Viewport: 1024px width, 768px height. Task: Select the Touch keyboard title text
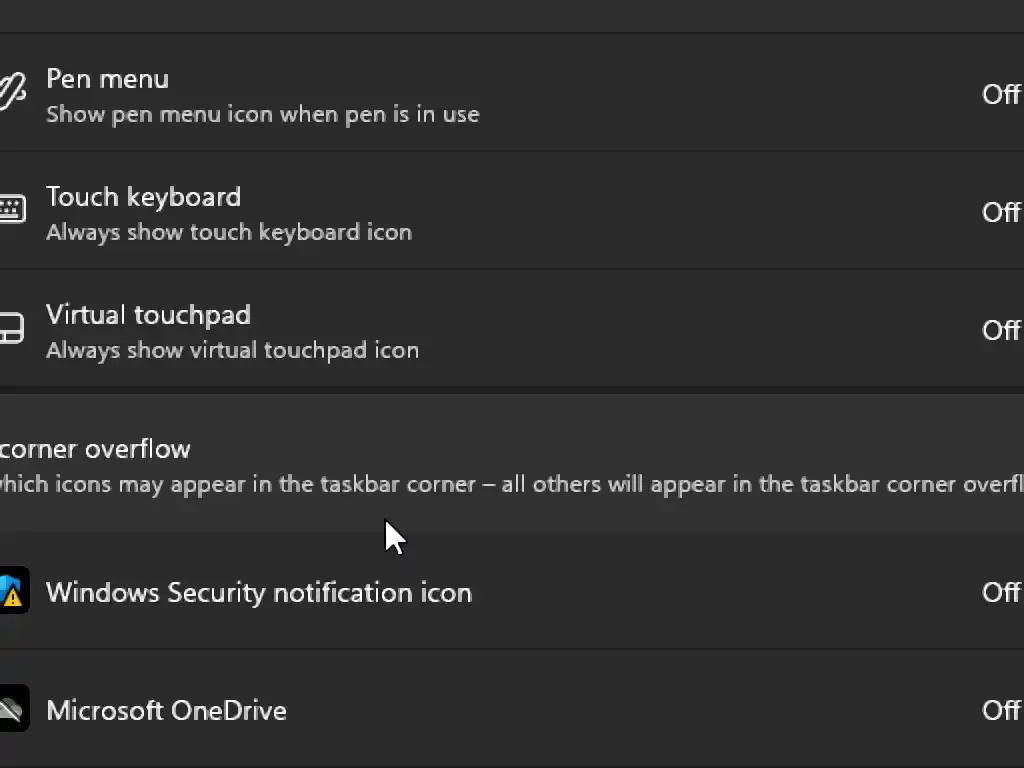click(x=143, y=197)
